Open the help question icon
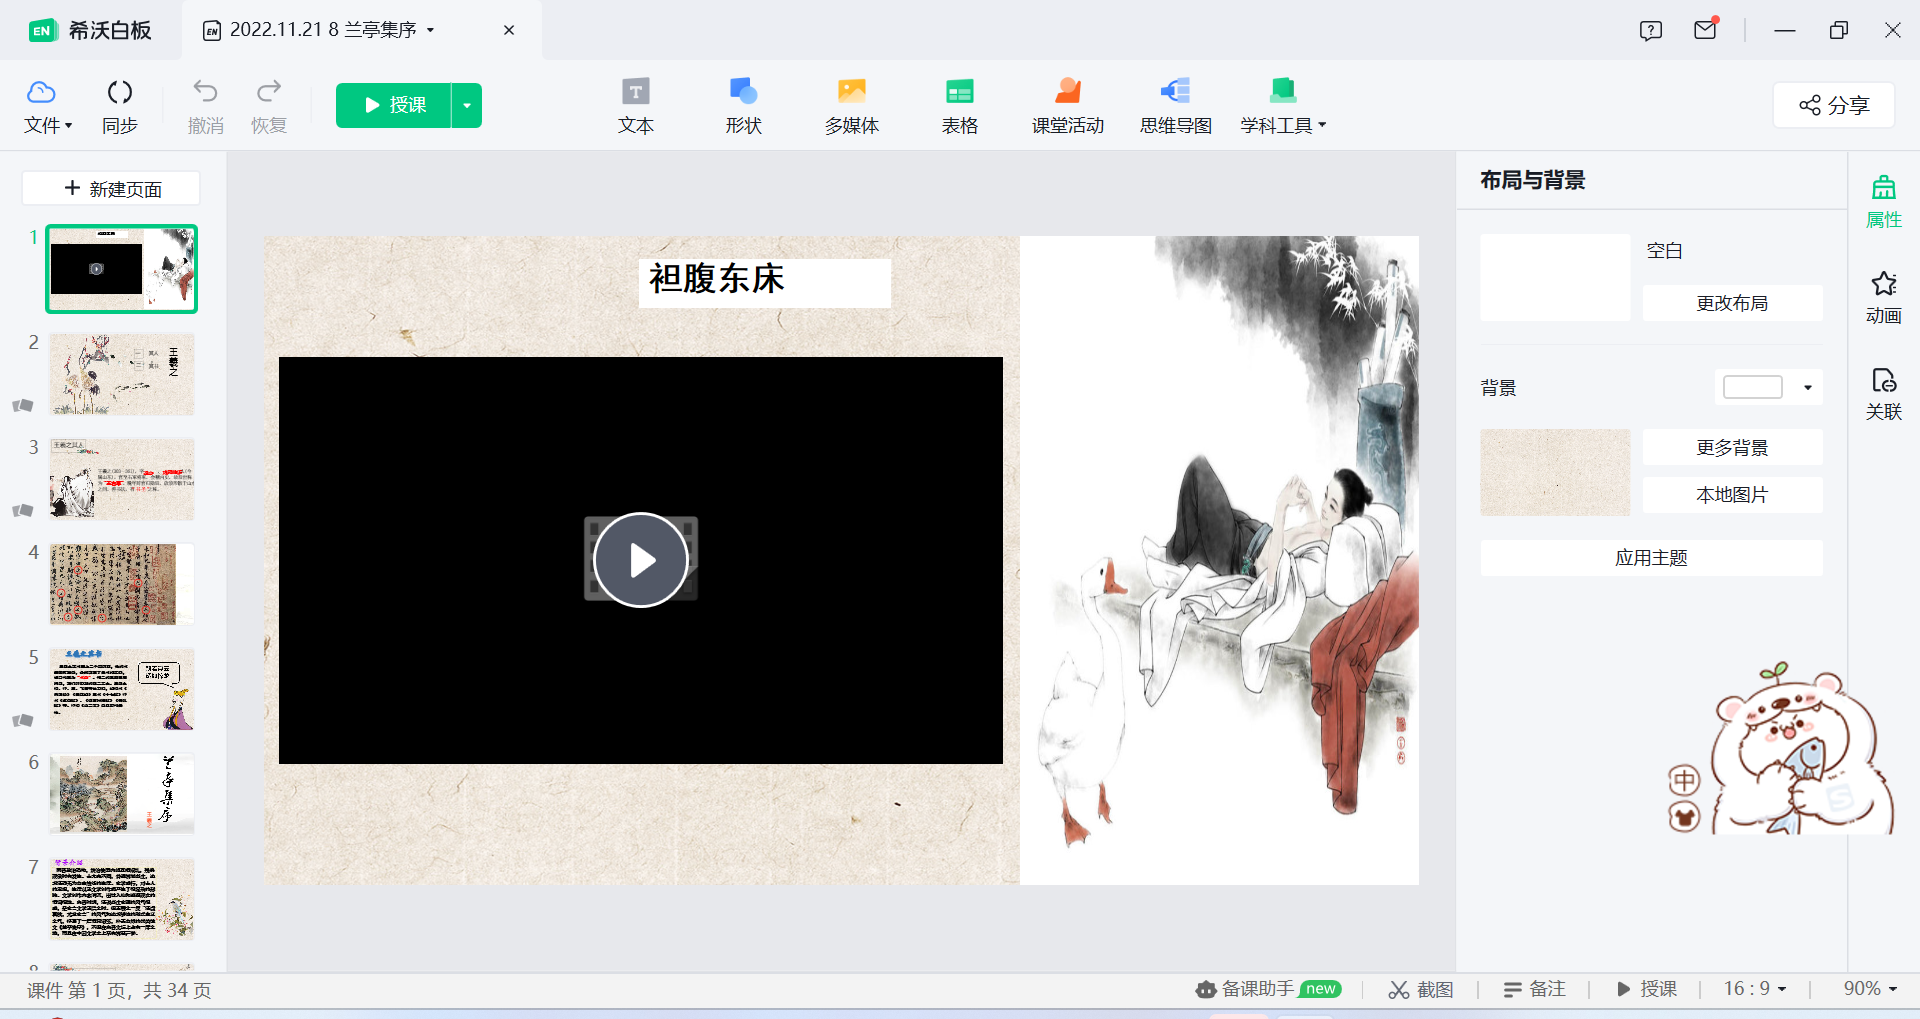 click(x=1651, y=30)
